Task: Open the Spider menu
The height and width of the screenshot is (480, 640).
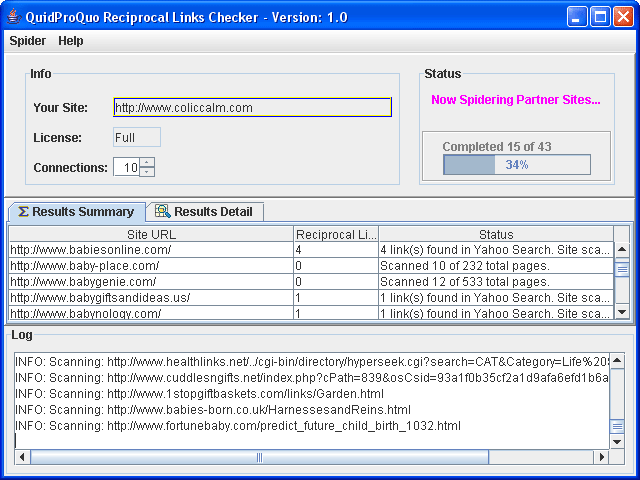Action: 27,41
